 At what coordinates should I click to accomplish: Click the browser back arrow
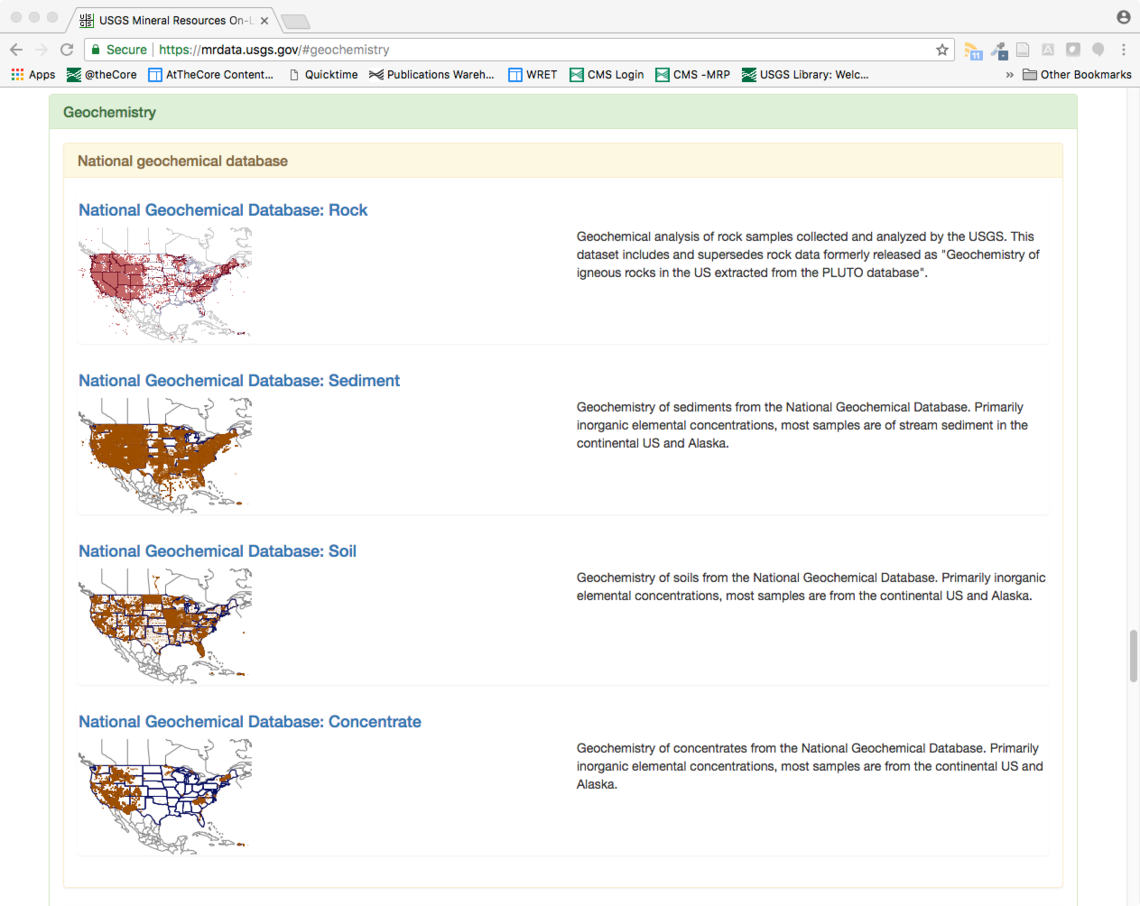click(16, 49)
